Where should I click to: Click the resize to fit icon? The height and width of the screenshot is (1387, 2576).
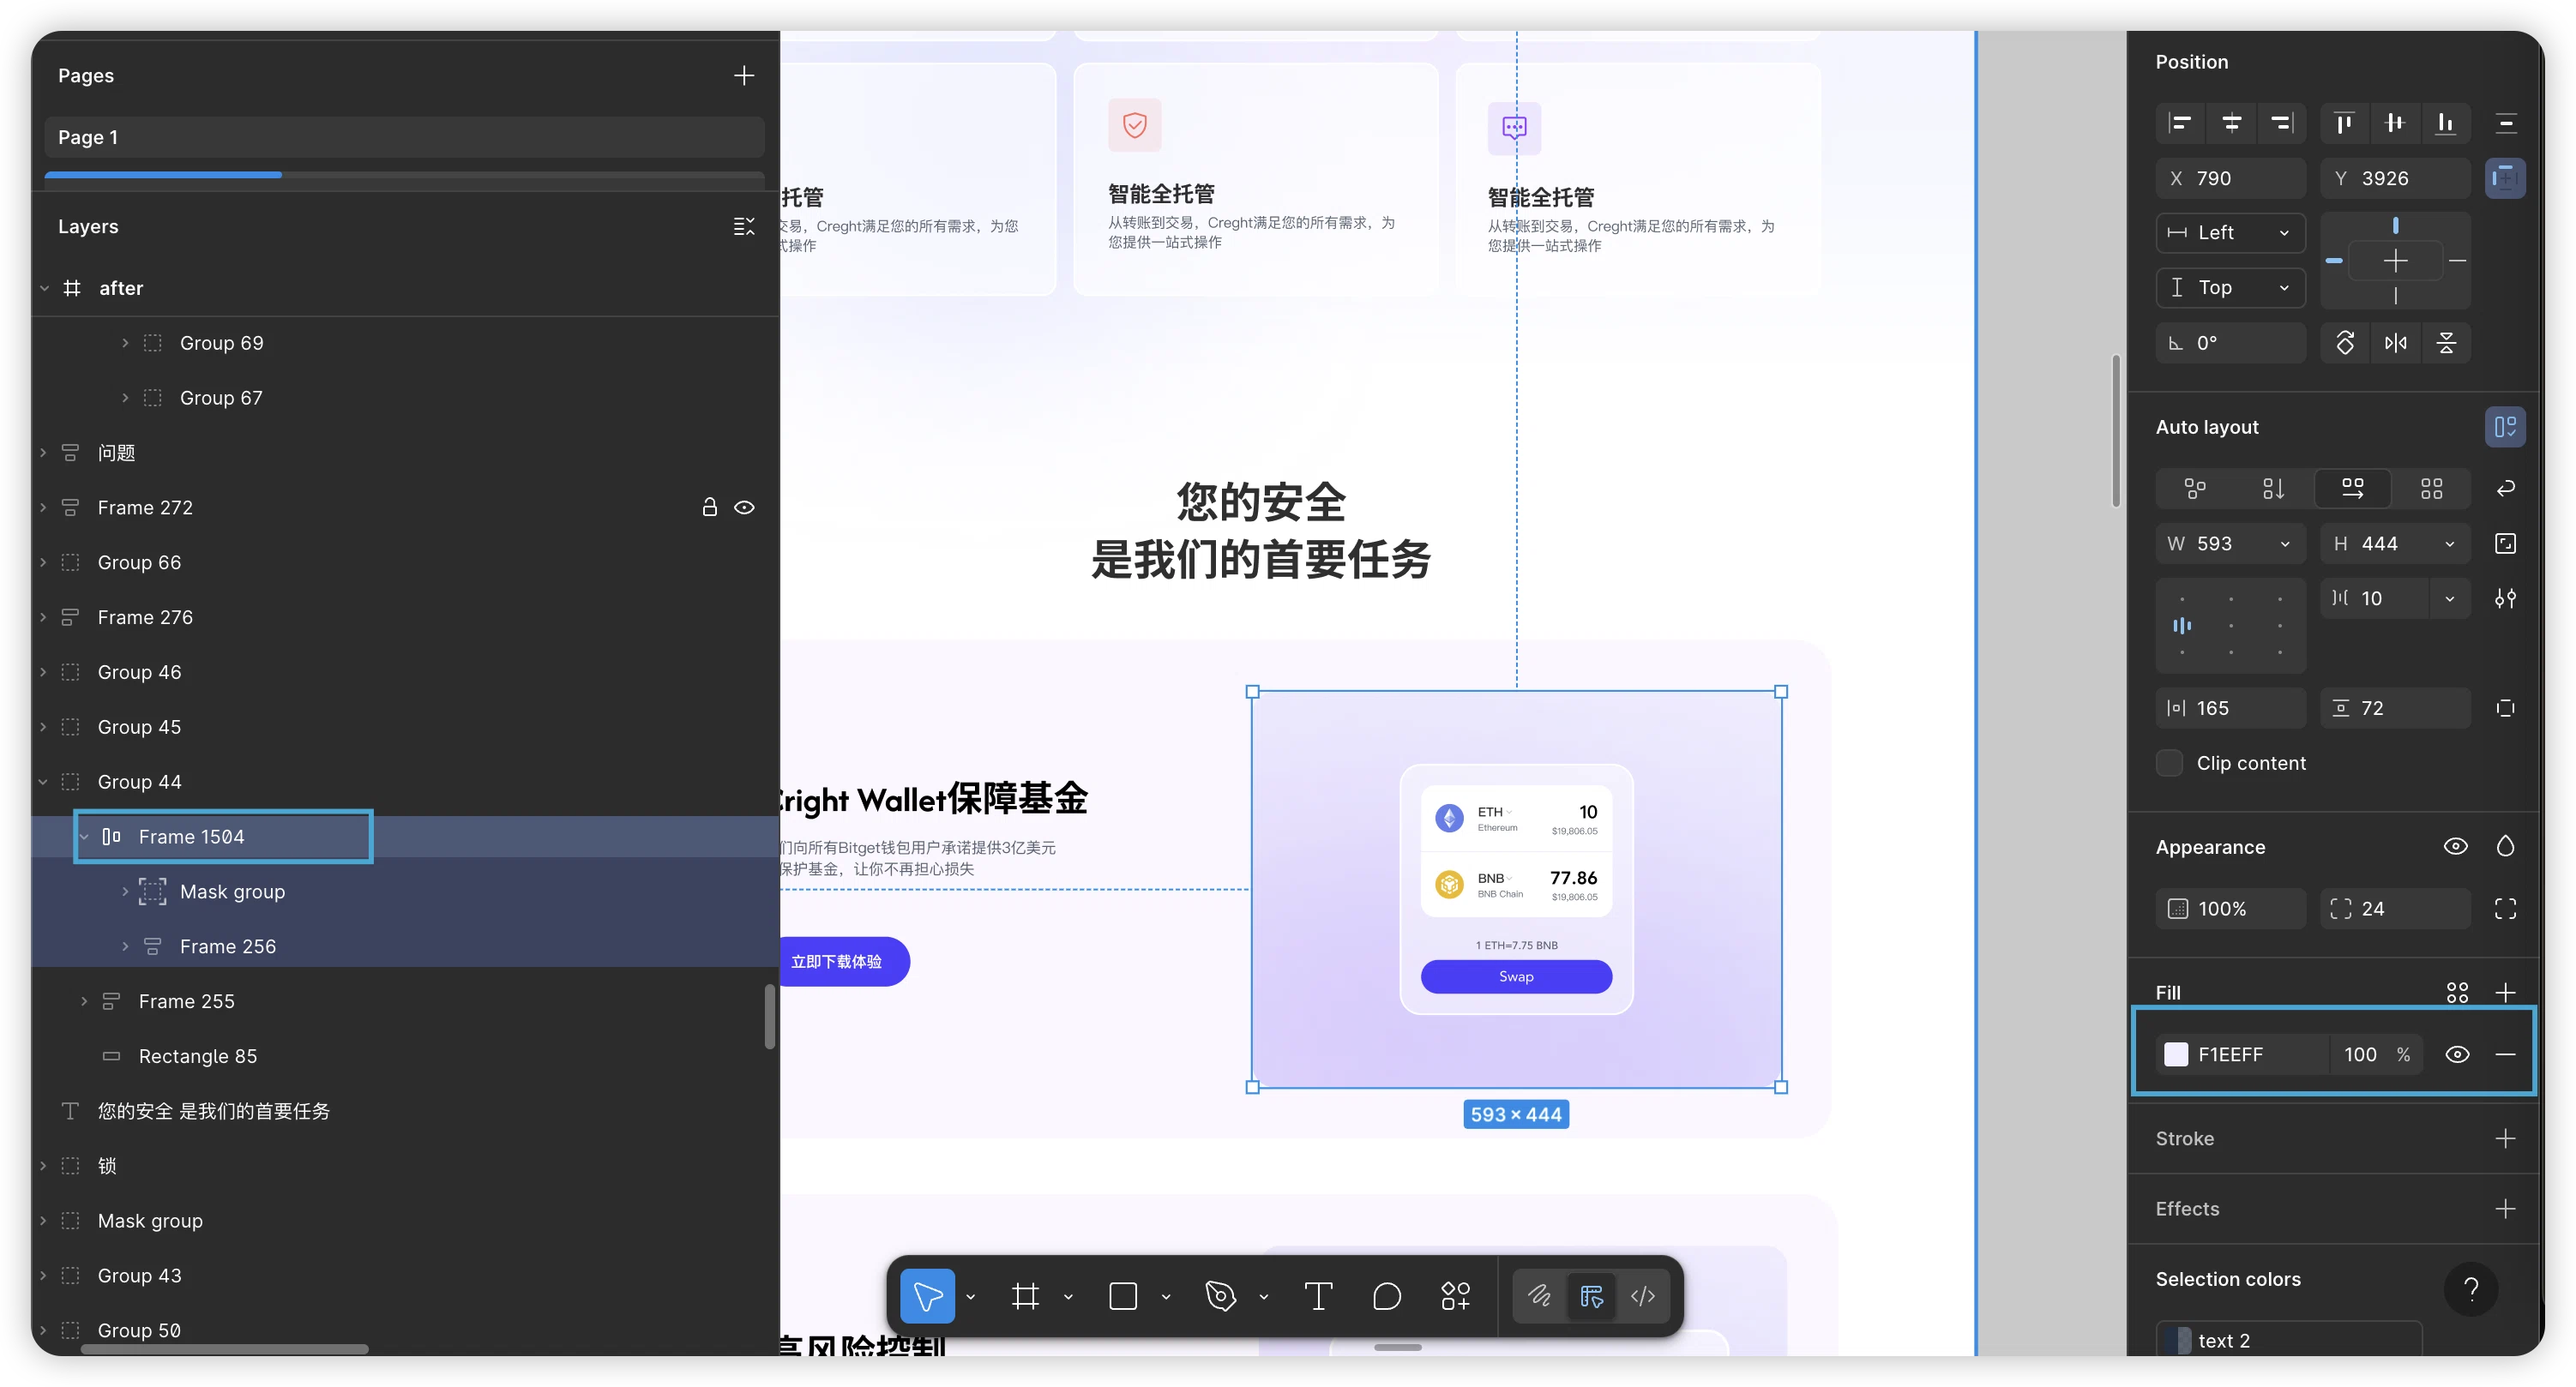[2505, 543]
